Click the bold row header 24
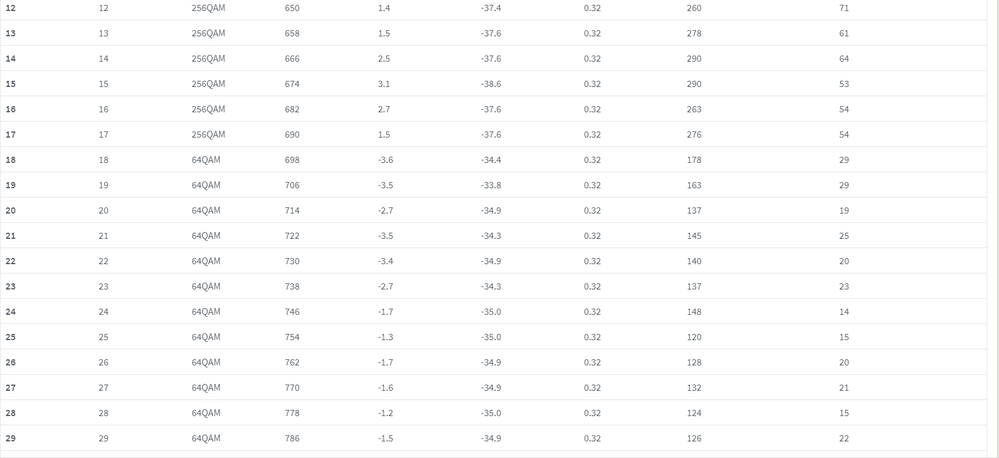This screenshot has width=999, height=458. tap(10, 312)
